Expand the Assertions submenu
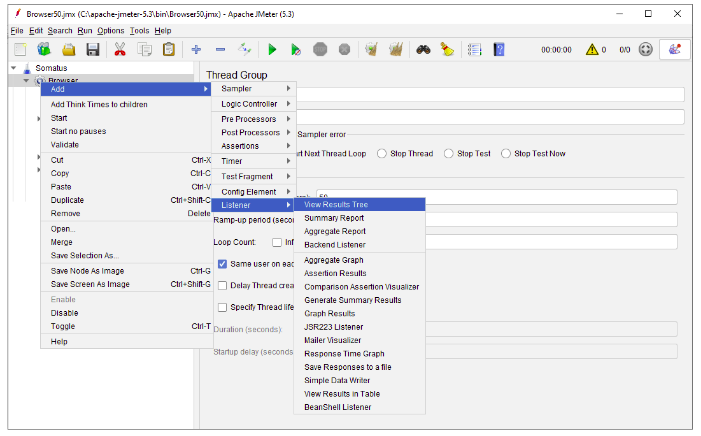This screenshot has width=701, height=436. point(253,146)
